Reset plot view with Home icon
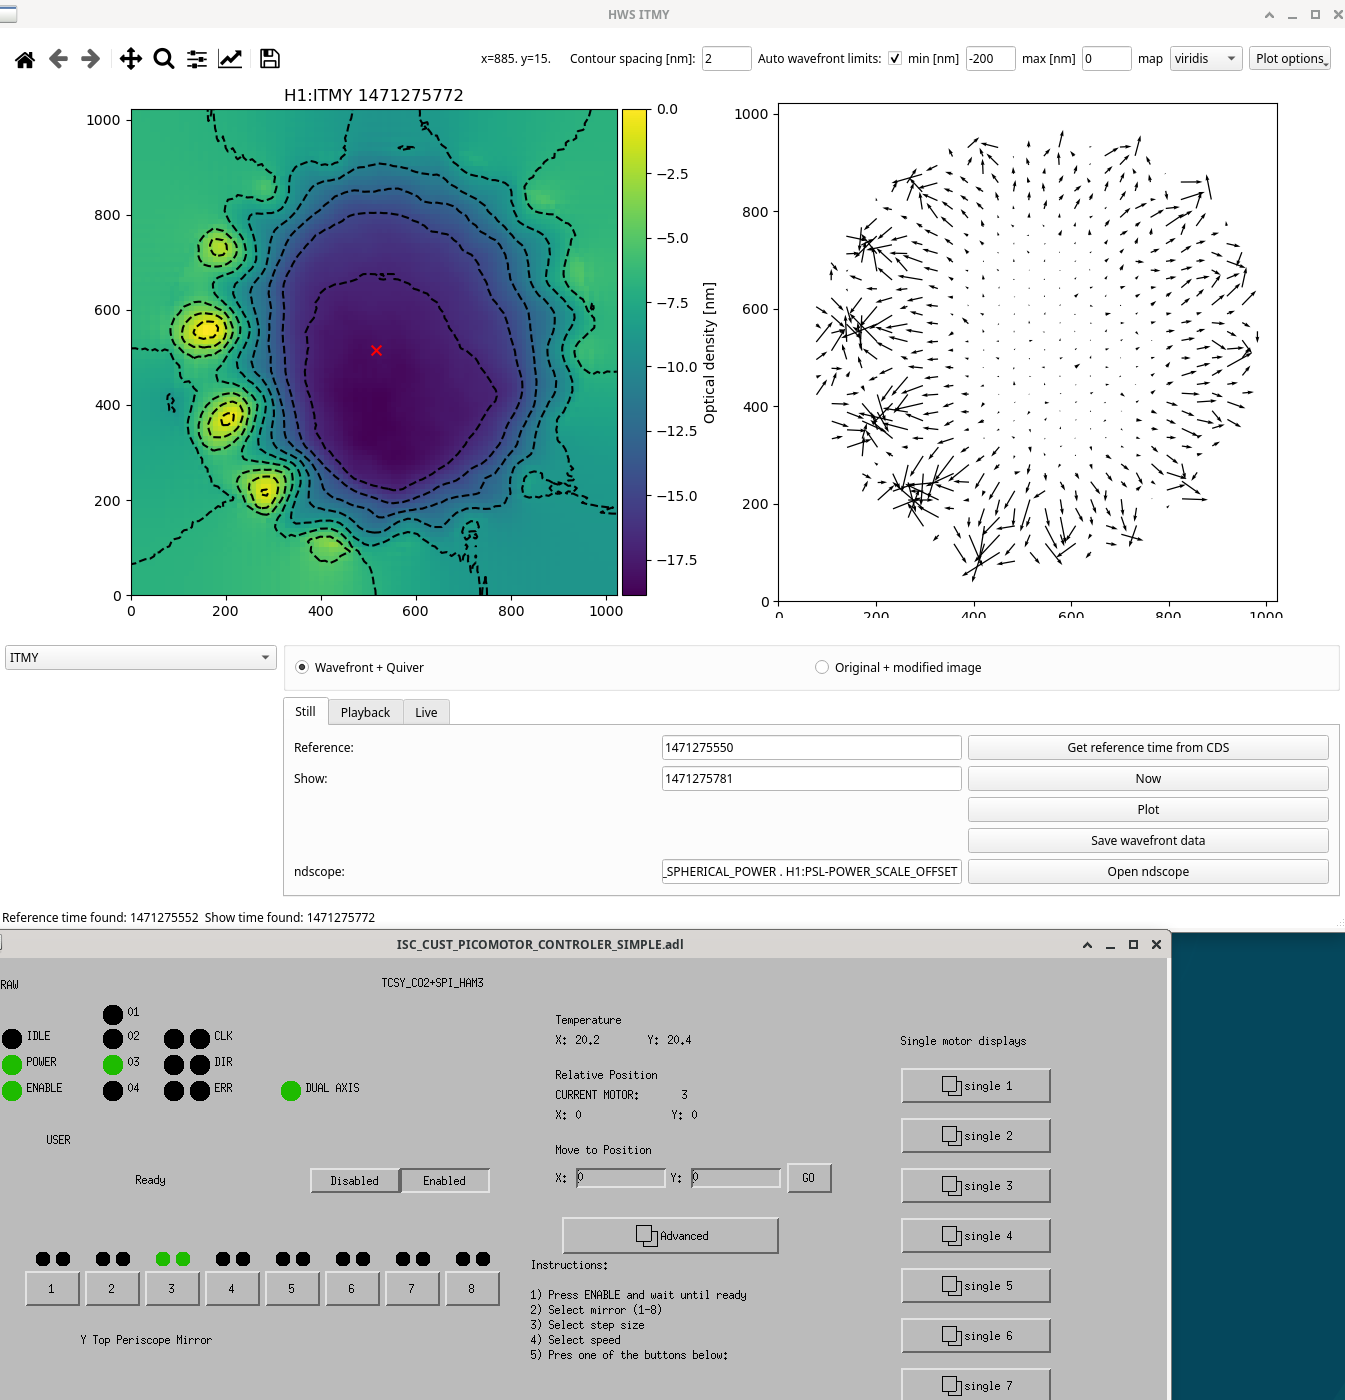This screenshot has height=1400, width=1345. tap(25, 59)
